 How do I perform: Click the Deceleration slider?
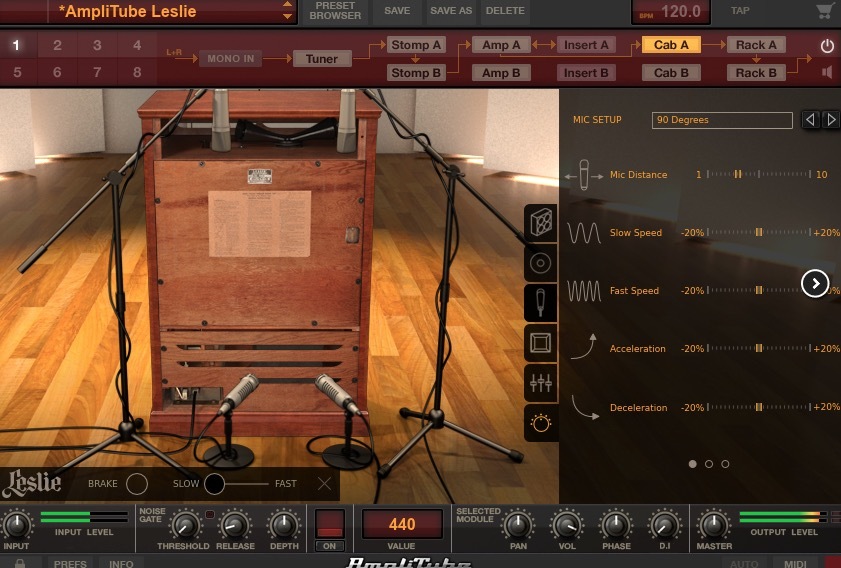pyautogui.click(x=759, y=407)
